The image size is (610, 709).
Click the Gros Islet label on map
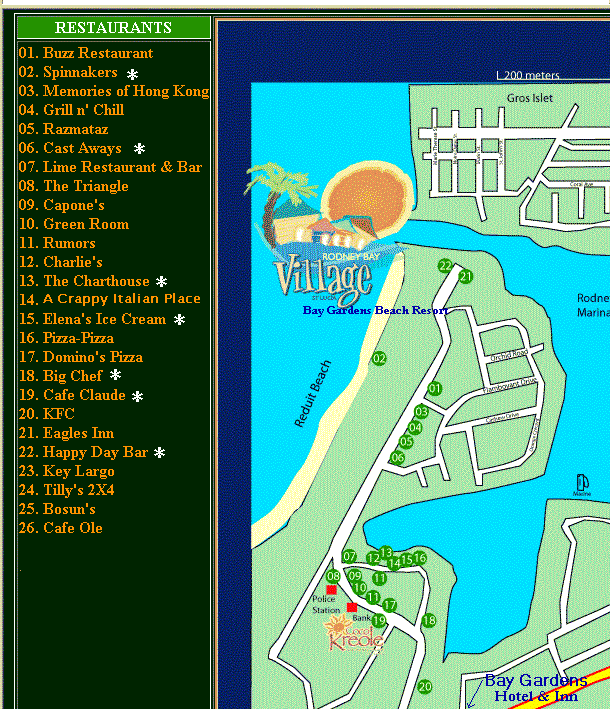pyautogui.click(x=530, y=98)
